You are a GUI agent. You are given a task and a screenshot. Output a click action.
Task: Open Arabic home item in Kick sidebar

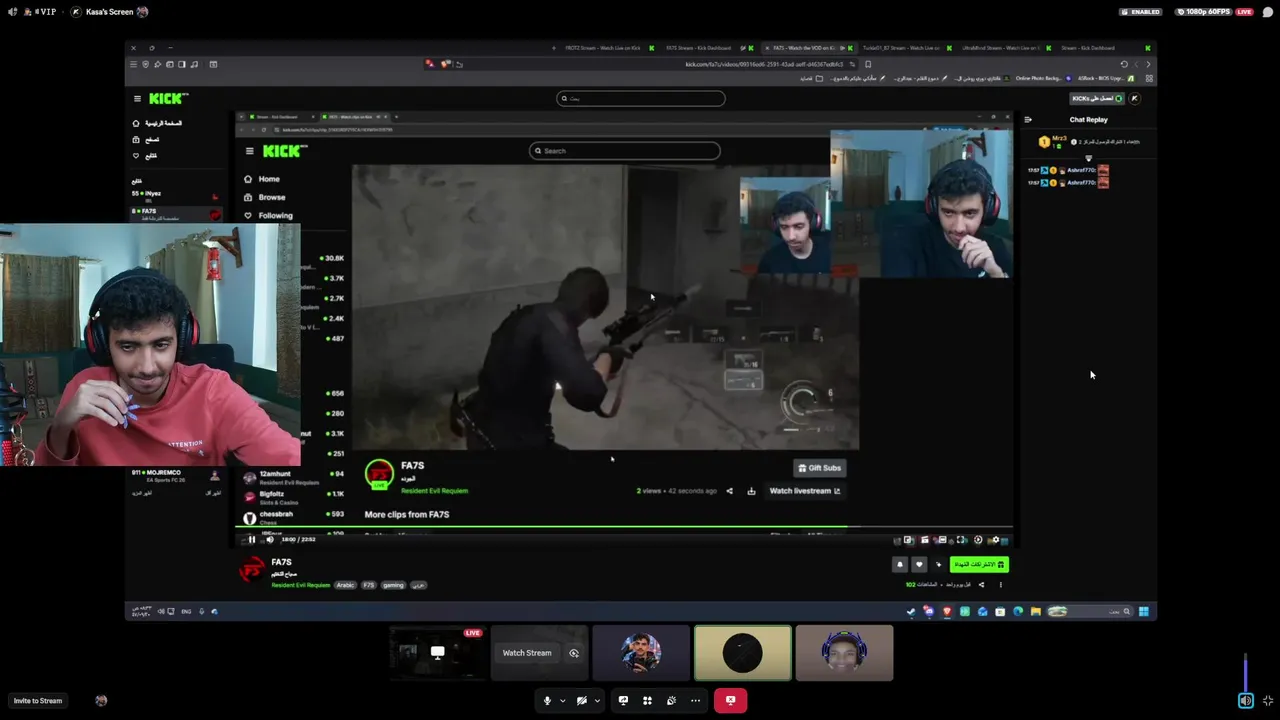(158, 123)
